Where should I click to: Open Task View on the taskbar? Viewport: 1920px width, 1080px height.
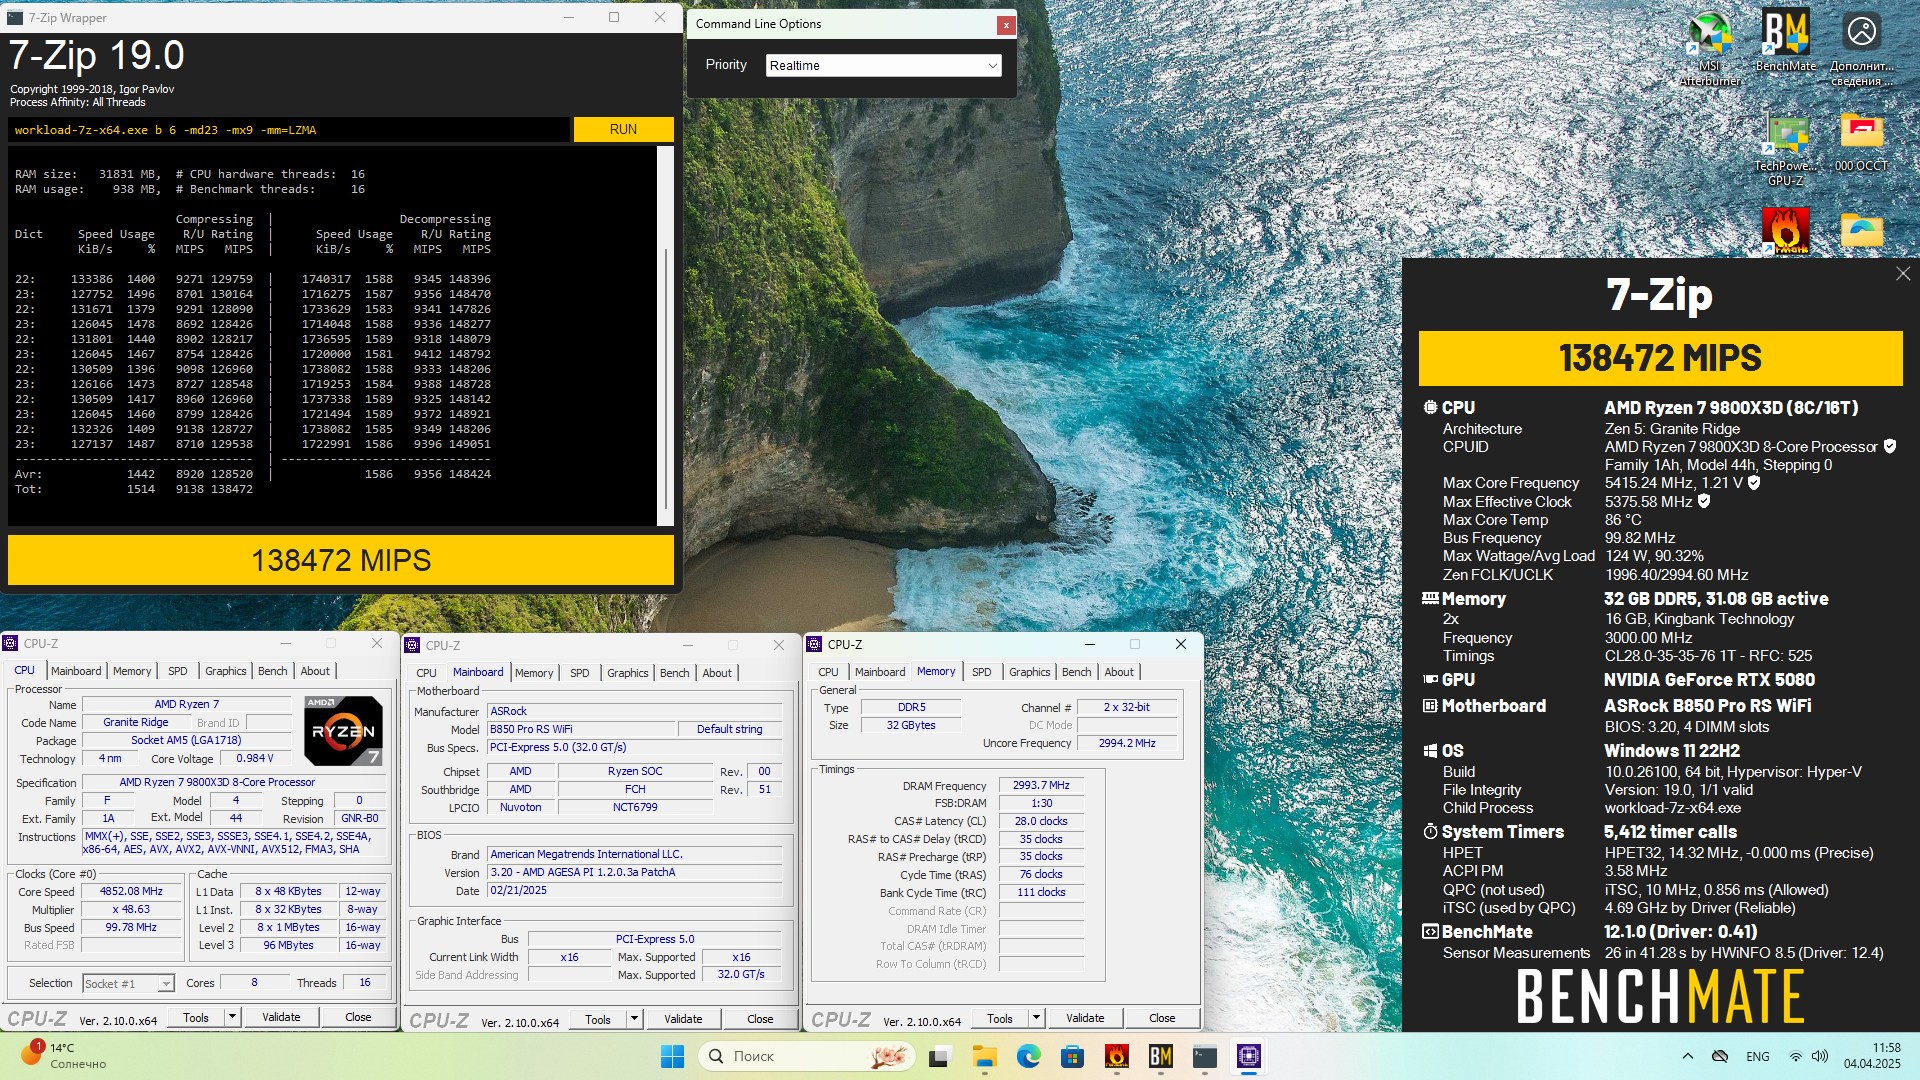pos(939,1056)
